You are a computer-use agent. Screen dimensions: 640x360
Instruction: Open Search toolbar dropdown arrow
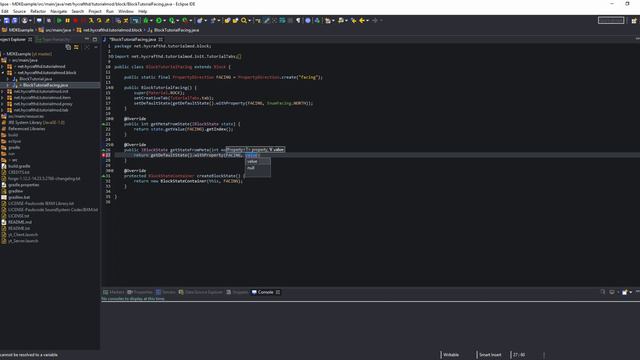coord(249,20)
